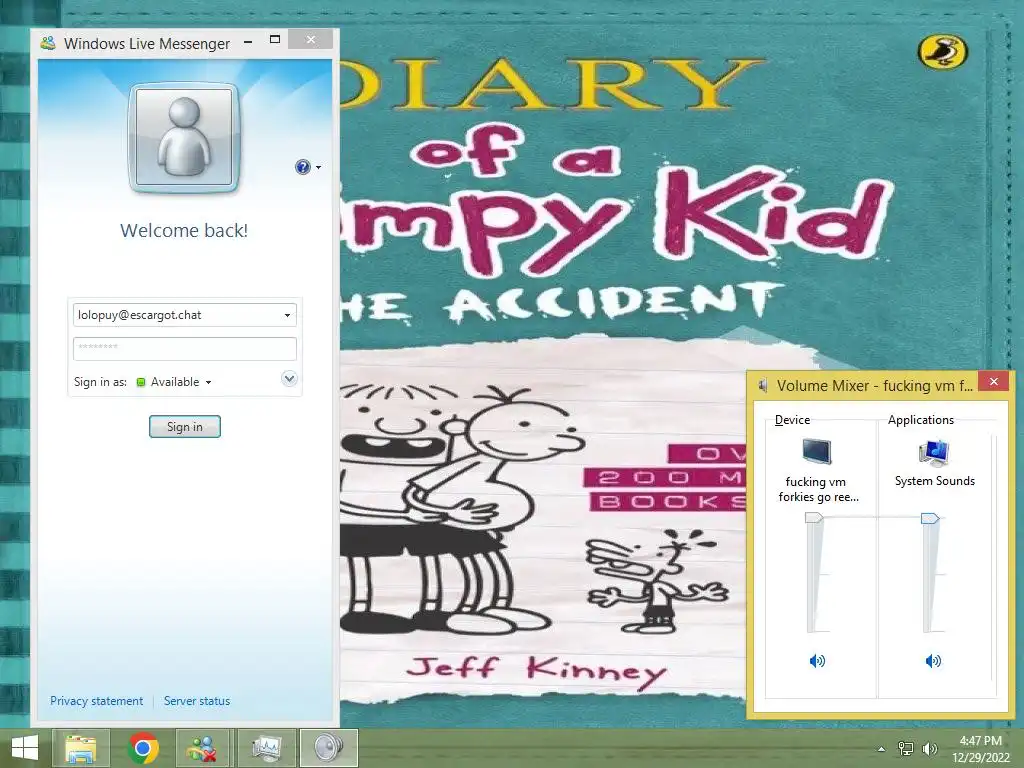Screen dimensions: 1024x768
Task: Maximize the Windows Live Messenger window
Action: (275, 40)
